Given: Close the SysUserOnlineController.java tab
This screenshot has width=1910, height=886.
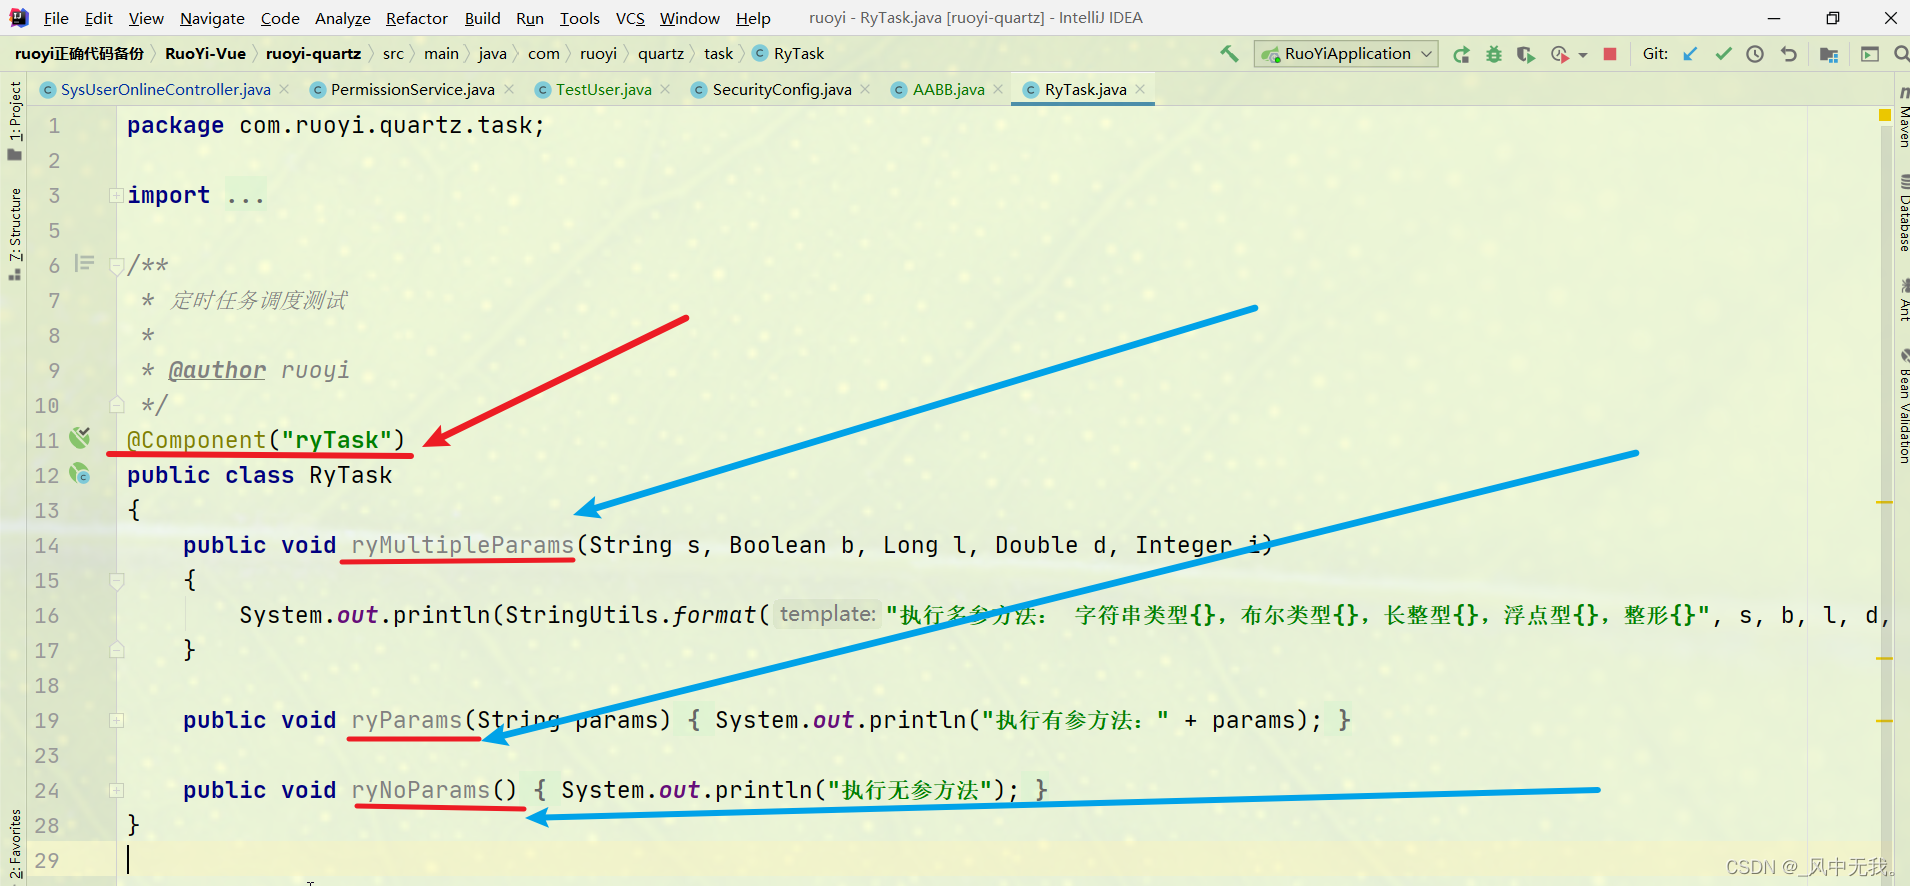Looking at the screenshot, I should (x=284, y=90).
